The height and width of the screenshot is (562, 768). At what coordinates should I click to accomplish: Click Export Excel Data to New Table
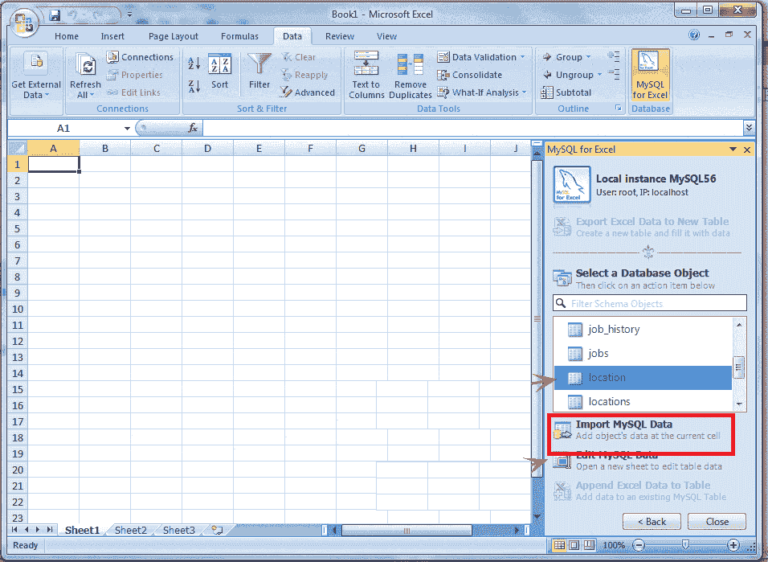pos(642,227)
